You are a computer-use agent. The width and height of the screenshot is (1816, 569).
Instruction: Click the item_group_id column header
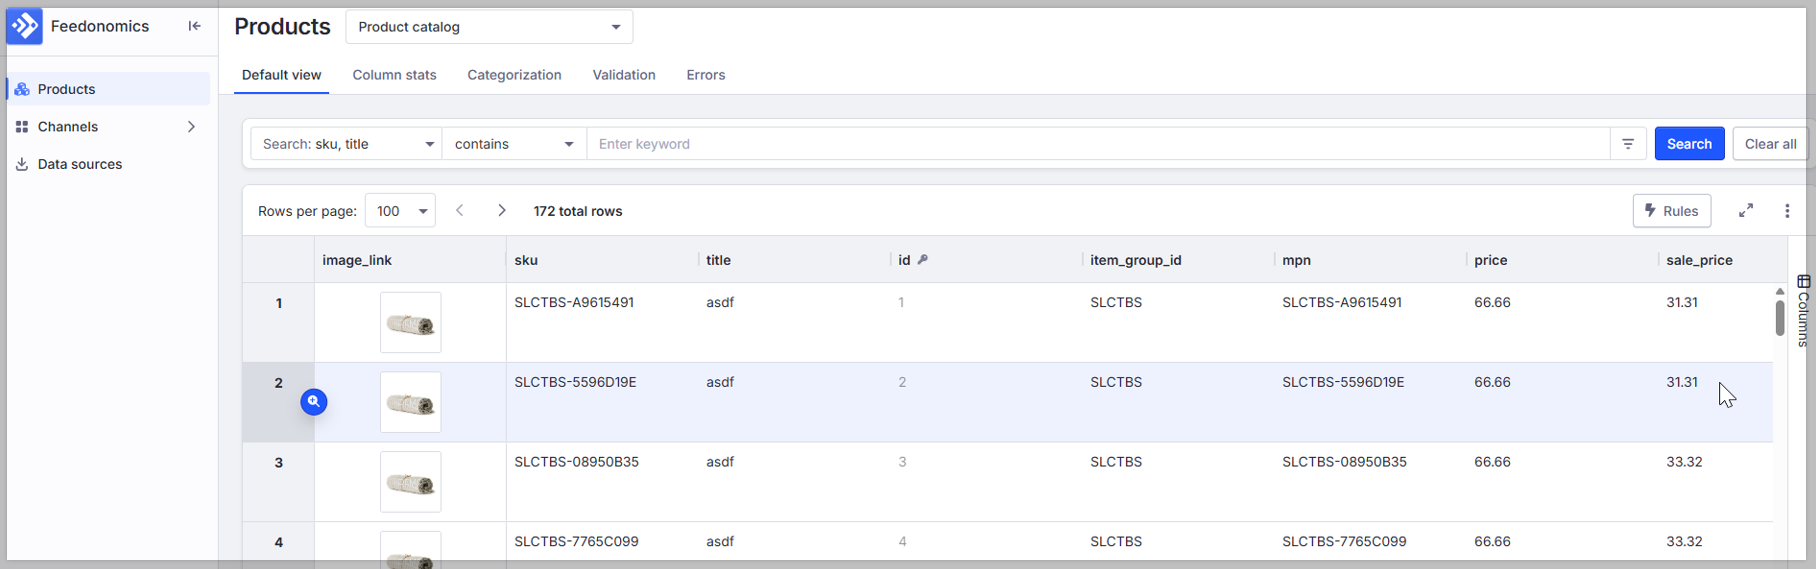[x=1135, y=260]
